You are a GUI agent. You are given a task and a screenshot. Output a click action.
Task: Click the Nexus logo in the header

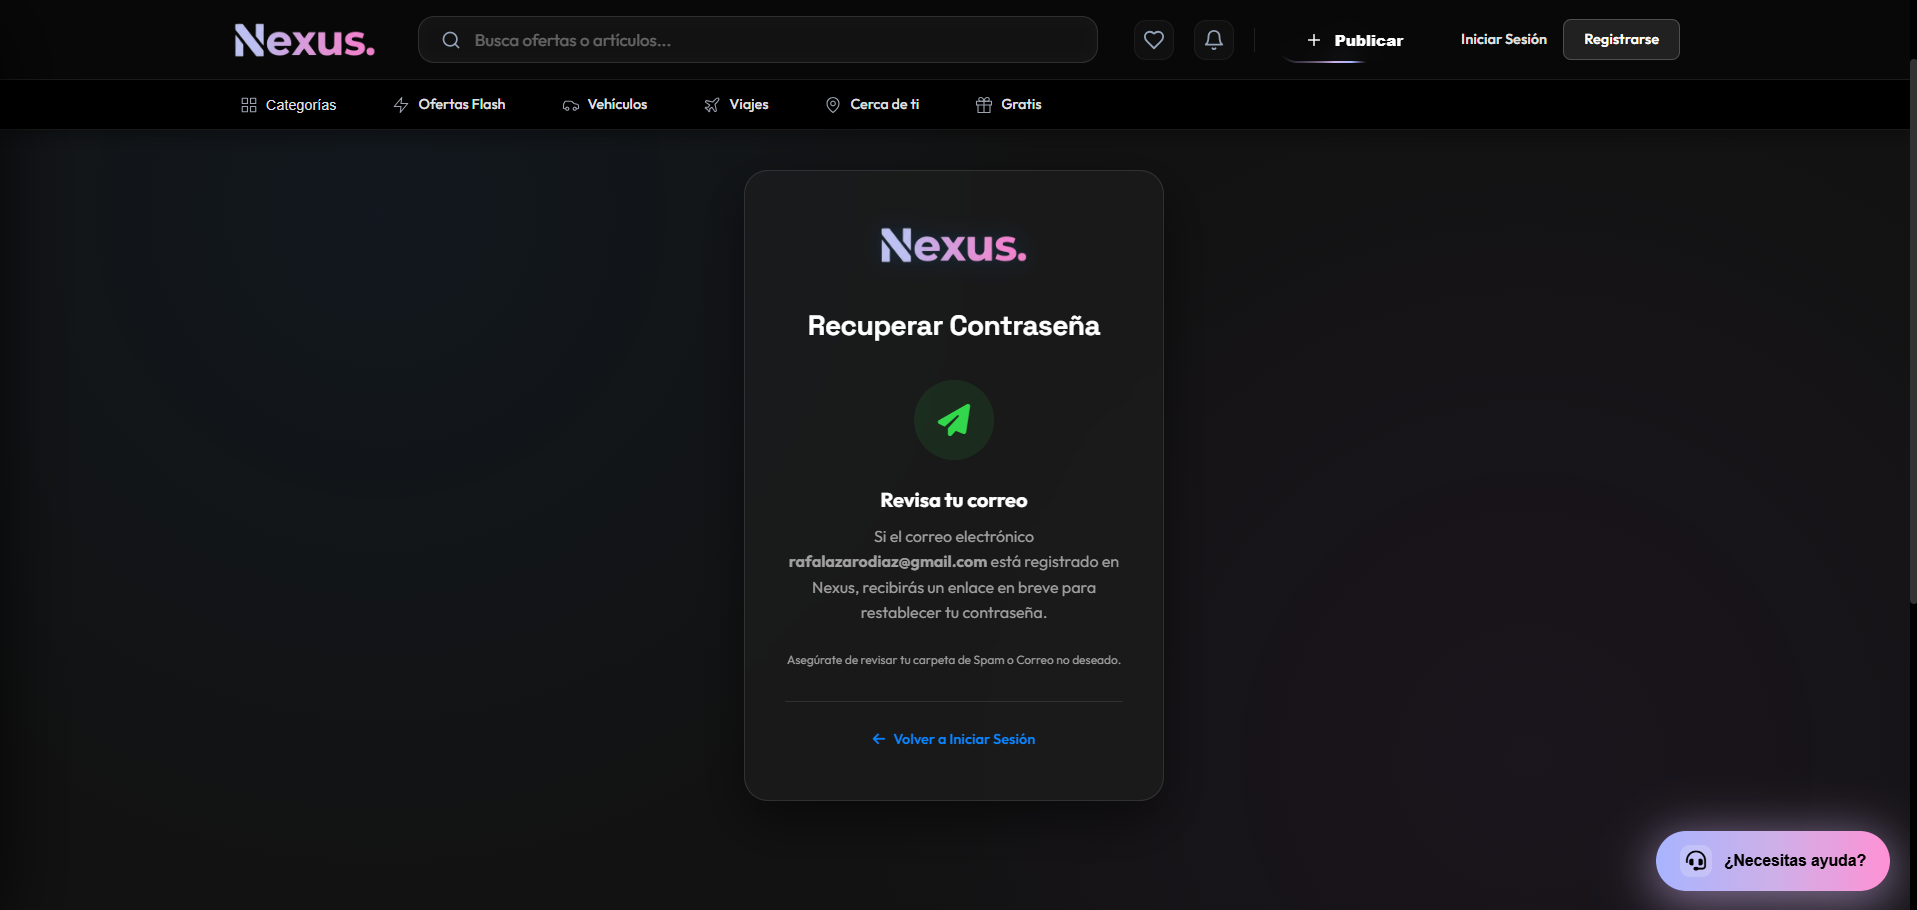(305, 40)
